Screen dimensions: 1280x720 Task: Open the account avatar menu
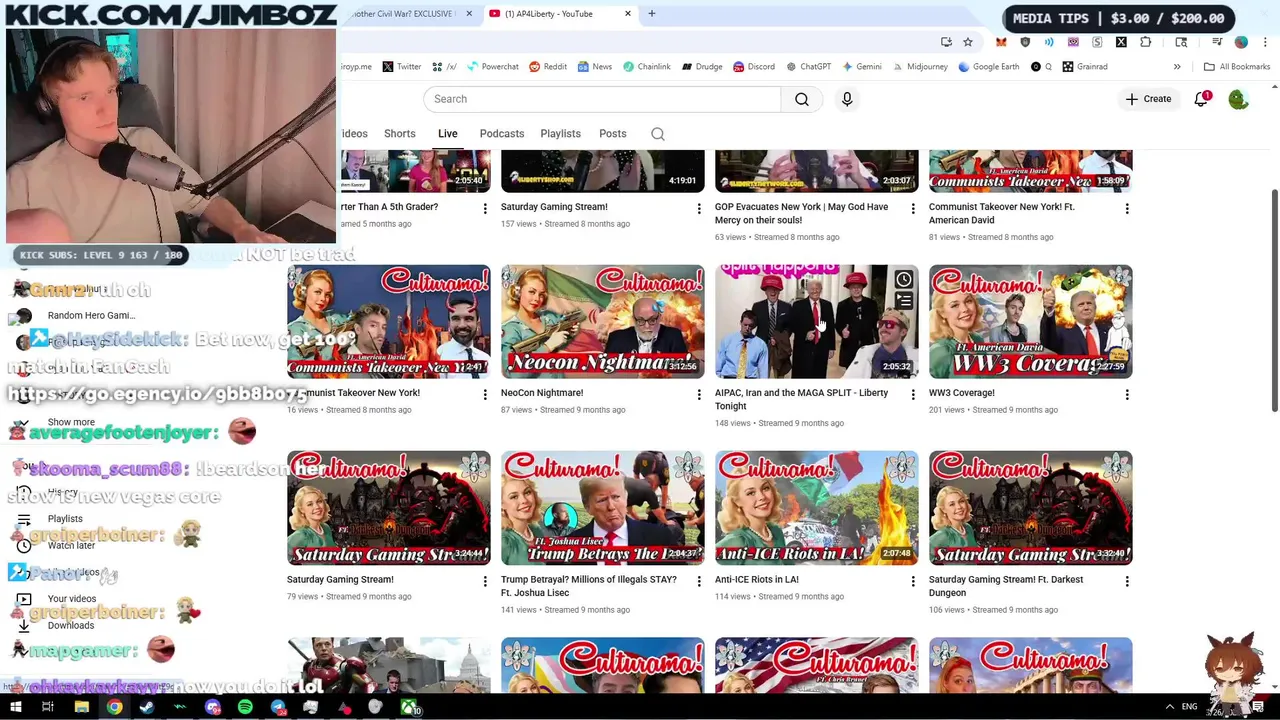[x=1238, y=99]
